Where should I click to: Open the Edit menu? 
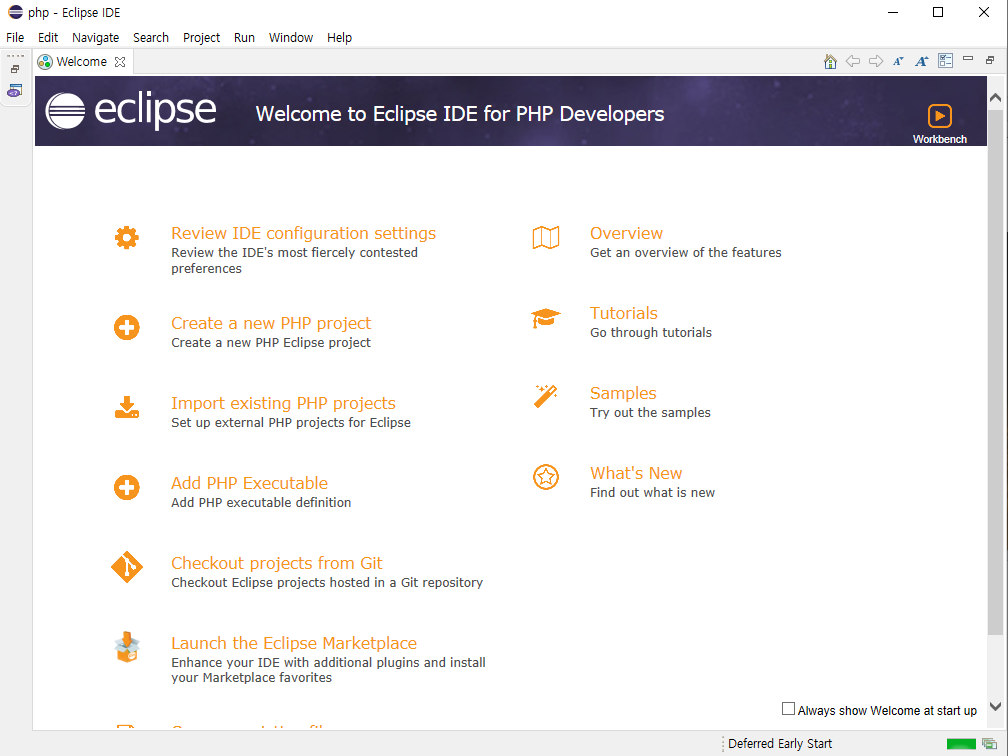(x=48, y=37)
